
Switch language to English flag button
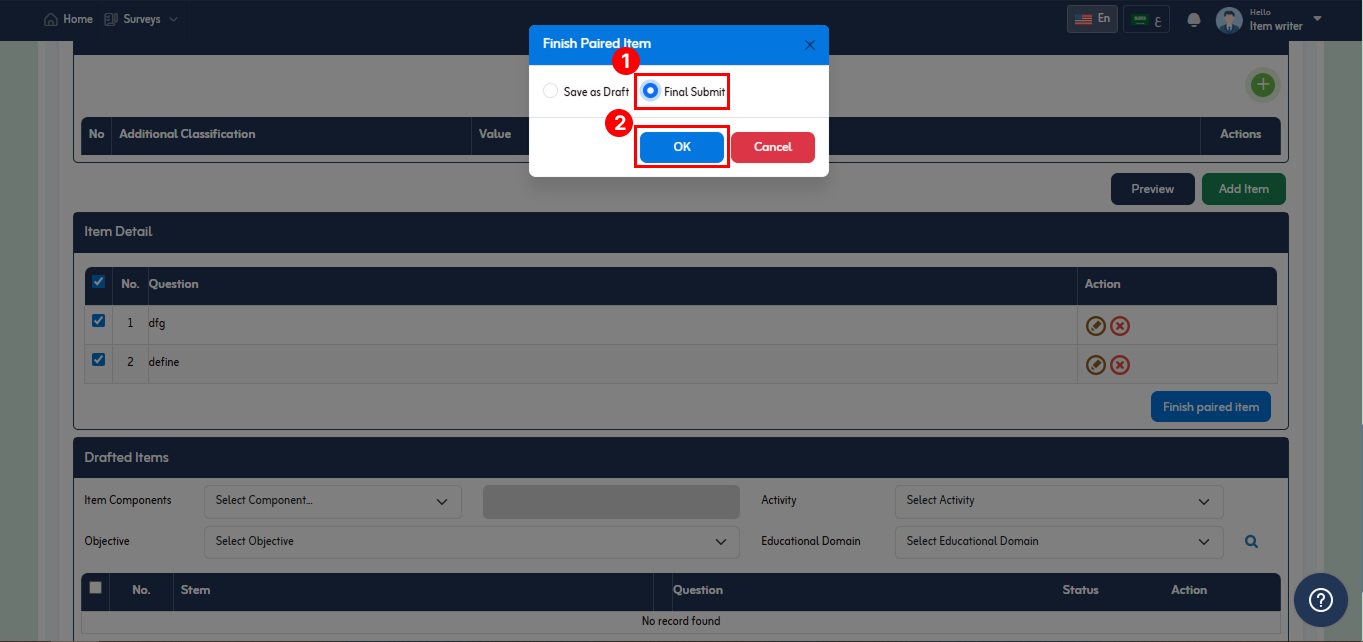click(1092, 19)
